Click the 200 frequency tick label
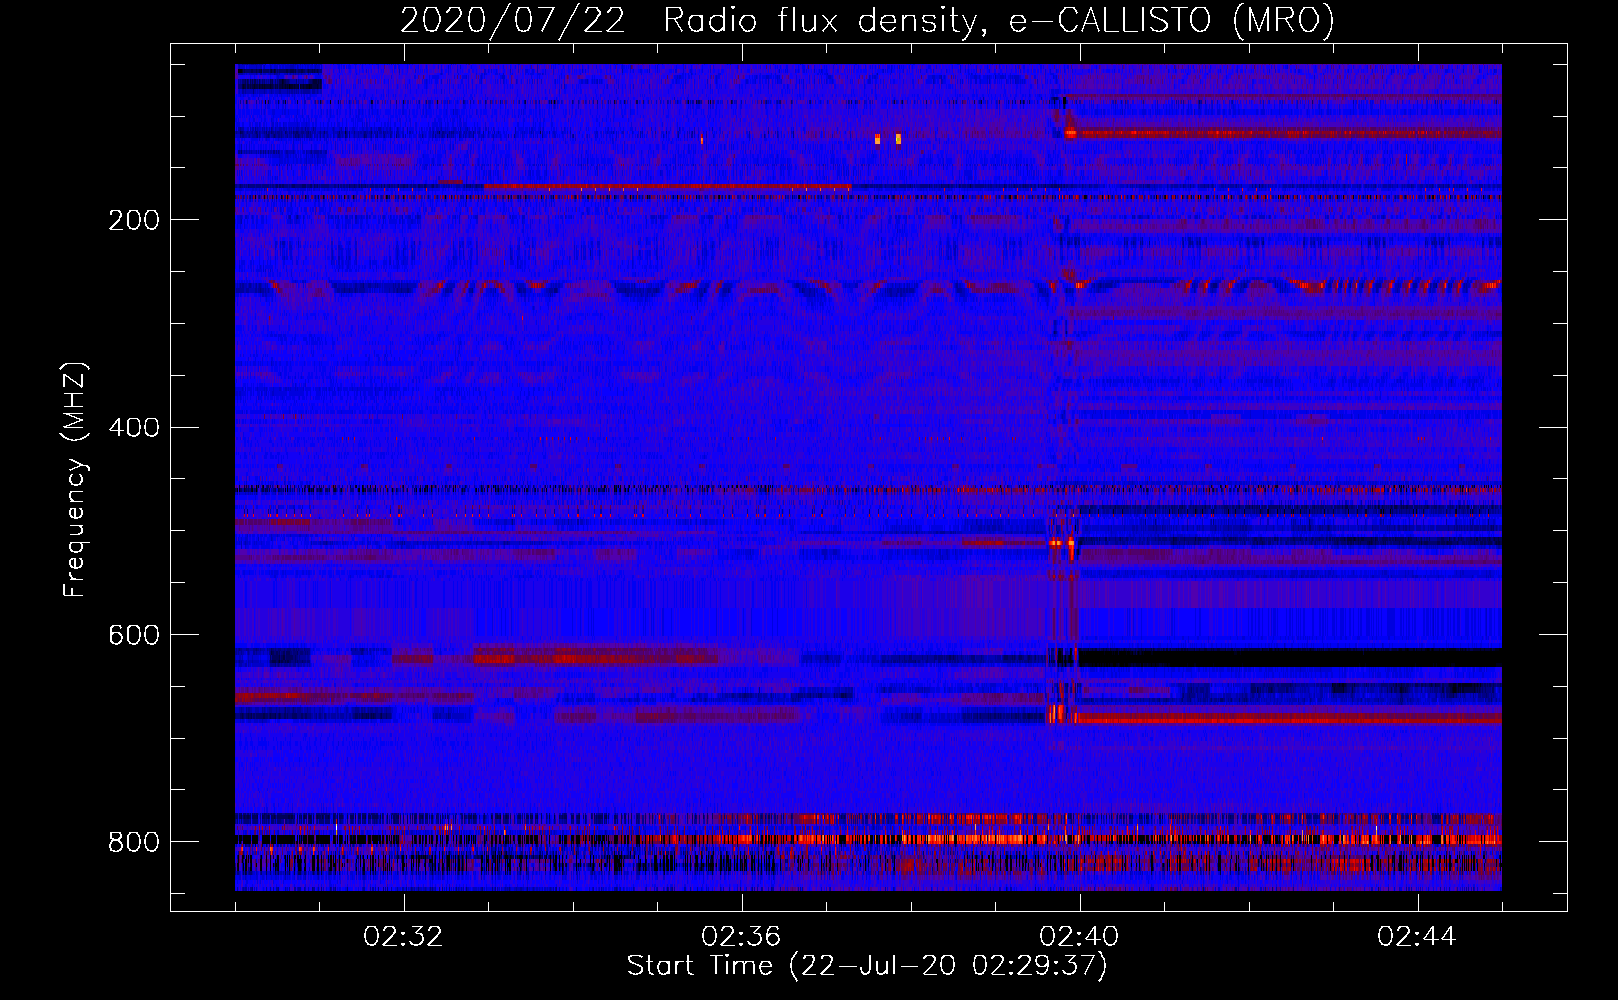 point(134,220)
